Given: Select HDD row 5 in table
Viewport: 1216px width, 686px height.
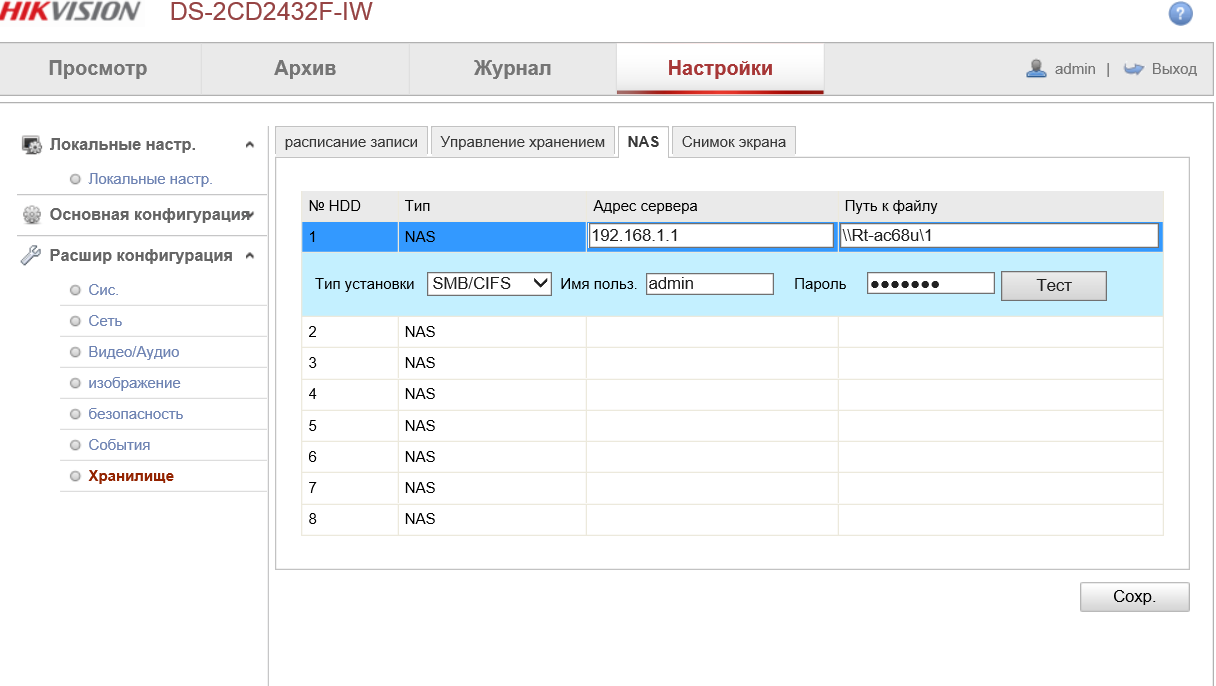Looking at the screenshot, I should coord(732,425).
